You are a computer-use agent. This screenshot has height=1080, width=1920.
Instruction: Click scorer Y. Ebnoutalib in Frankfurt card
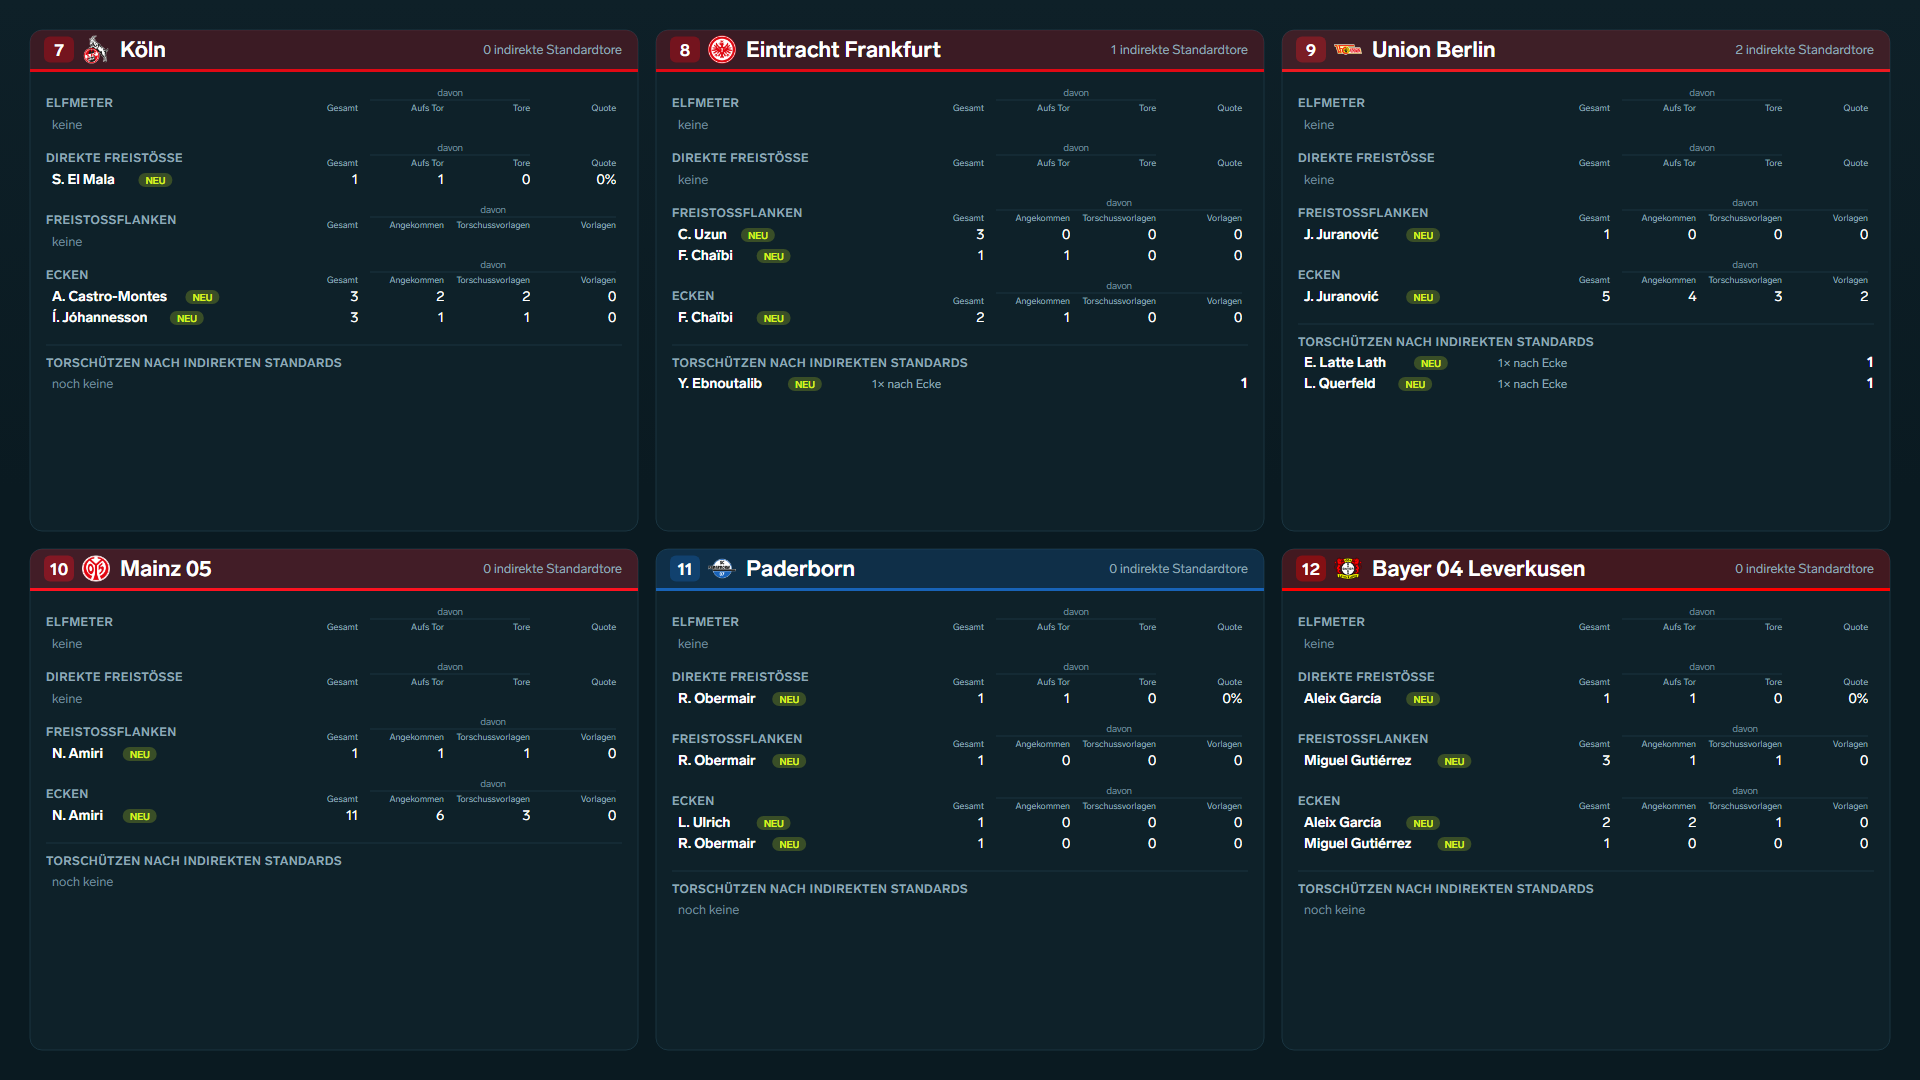[x=720, y=384]
